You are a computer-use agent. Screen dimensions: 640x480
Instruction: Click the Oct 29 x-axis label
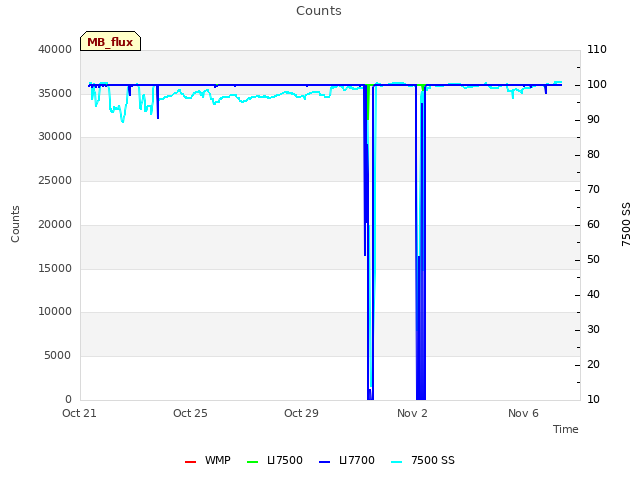(x=301, y=413)
